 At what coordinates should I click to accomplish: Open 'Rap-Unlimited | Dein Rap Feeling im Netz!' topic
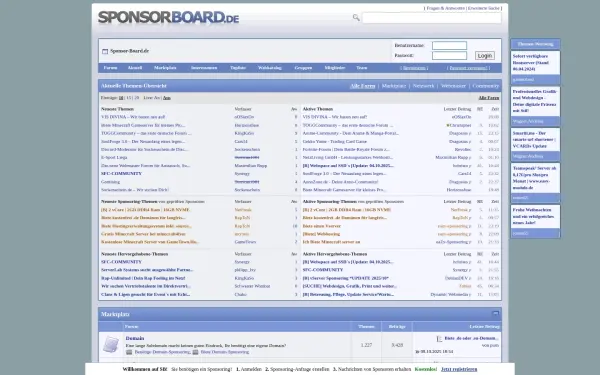coord(143,278)
